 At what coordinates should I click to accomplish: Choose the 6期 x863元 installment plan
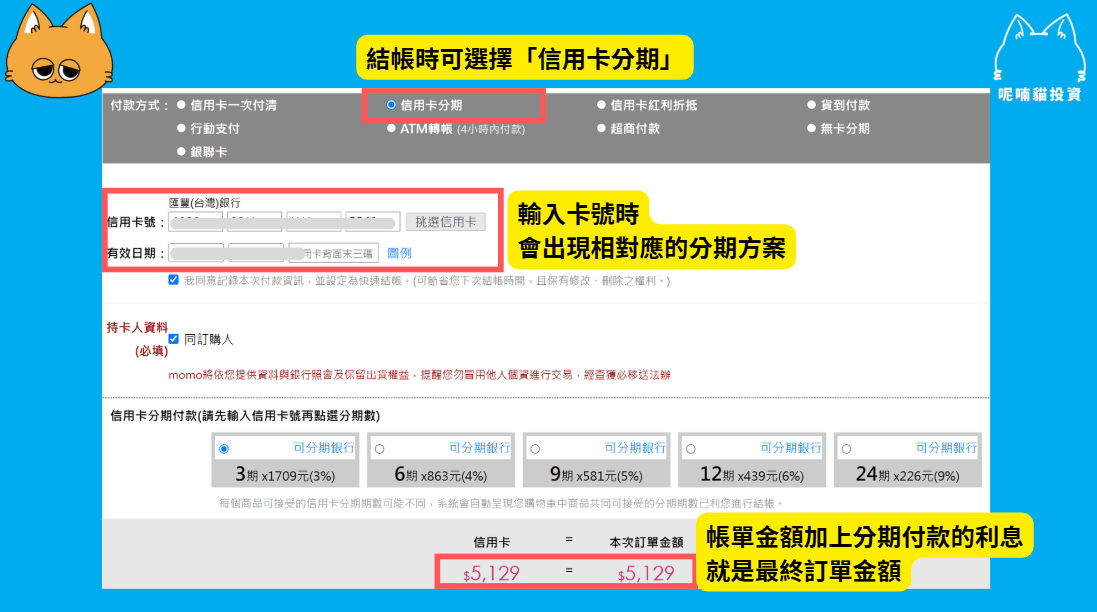coord(379,449)
